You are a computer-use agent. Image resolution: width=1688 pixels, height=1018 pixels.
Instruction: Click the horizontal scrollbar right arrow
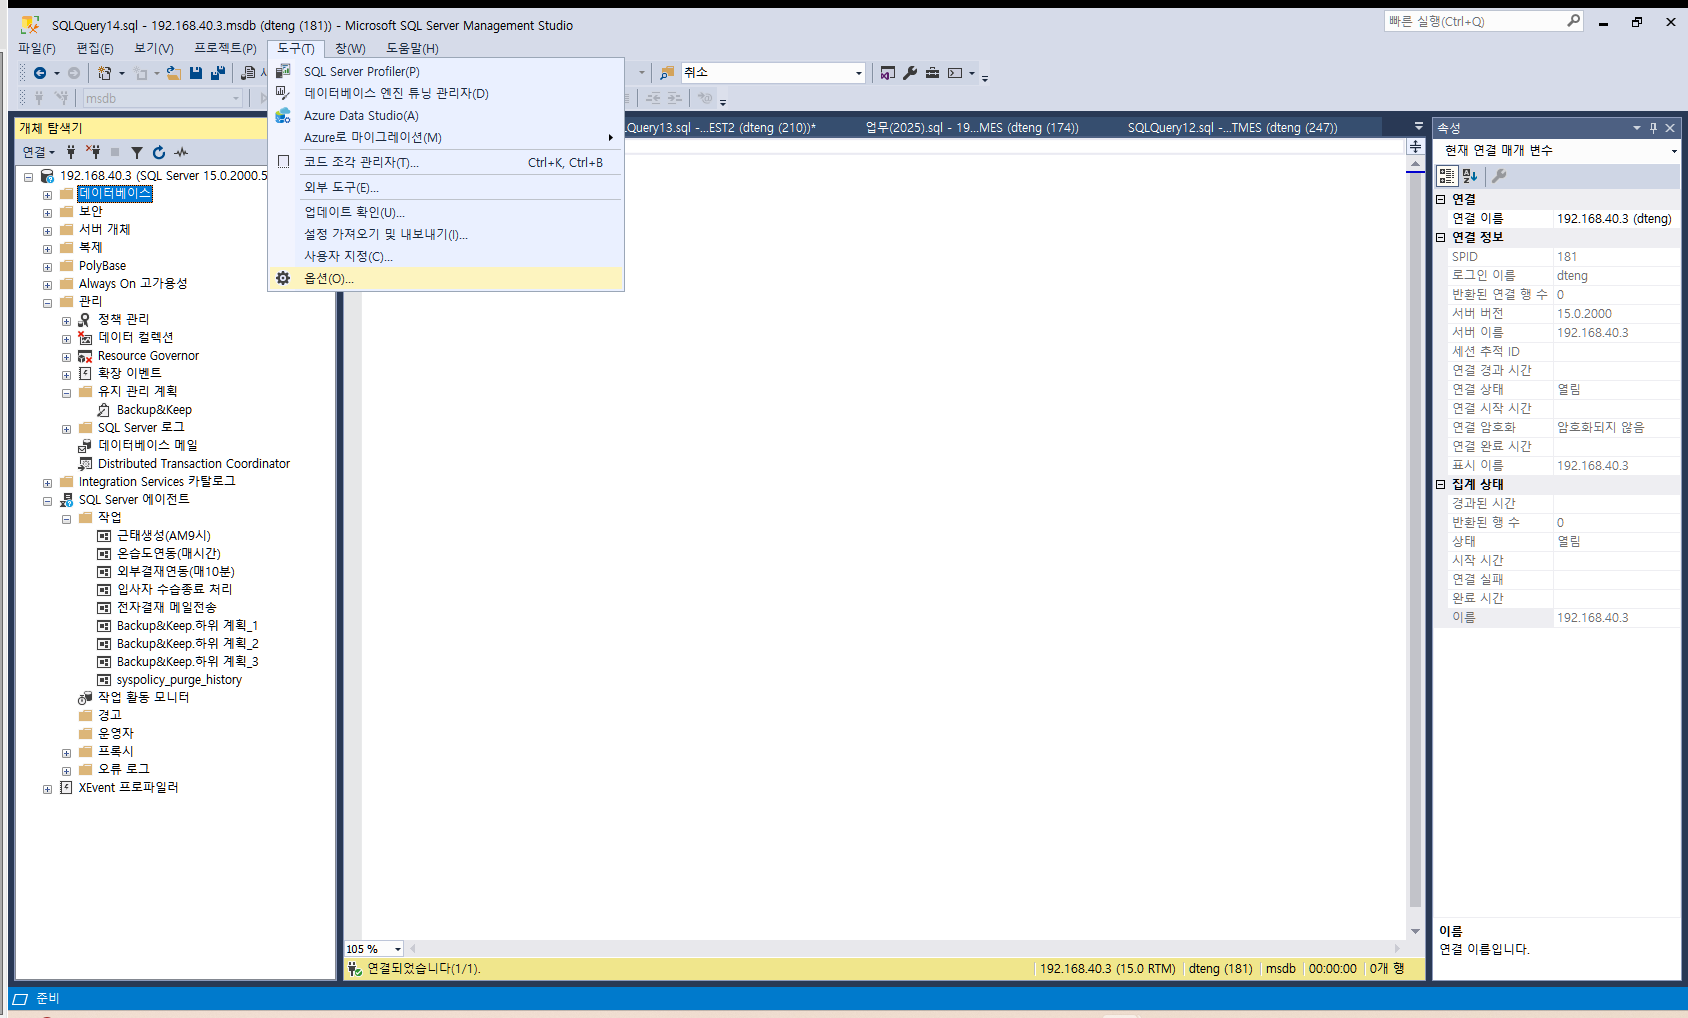[x=1397, y=949]
